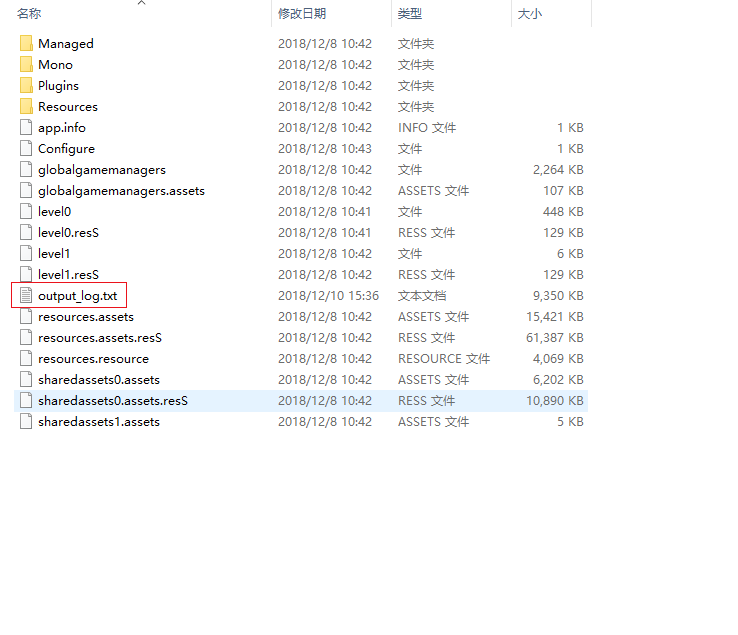738x635 pixels.
Task: Click the INFO 文件 type cell
Action: (427, 128)
